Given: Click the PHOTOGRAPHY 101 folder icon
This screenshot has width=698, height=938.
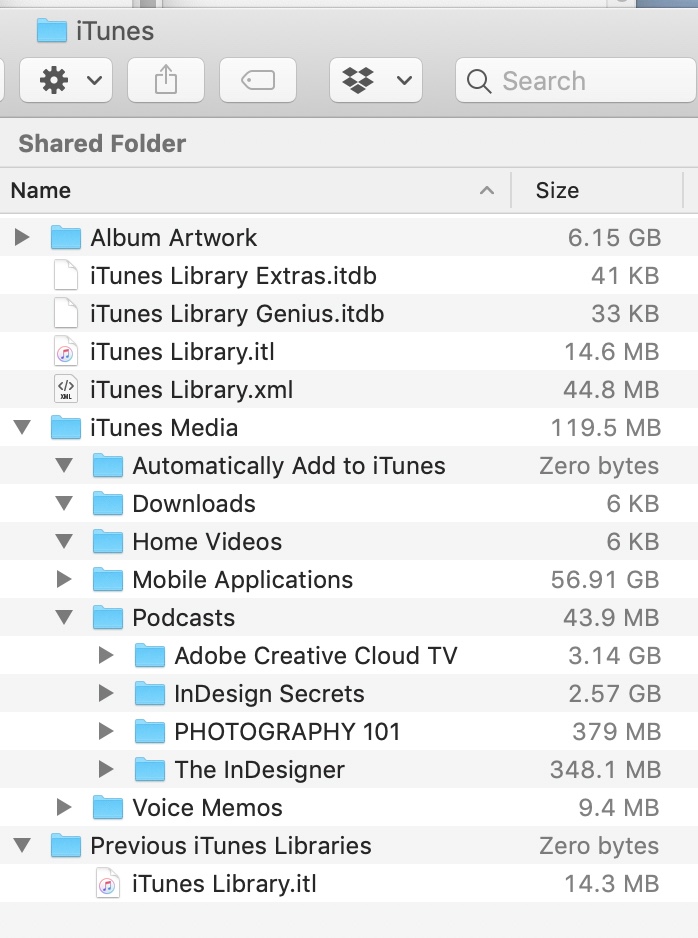Looking at the screenshot, I should tap(149, 732).
